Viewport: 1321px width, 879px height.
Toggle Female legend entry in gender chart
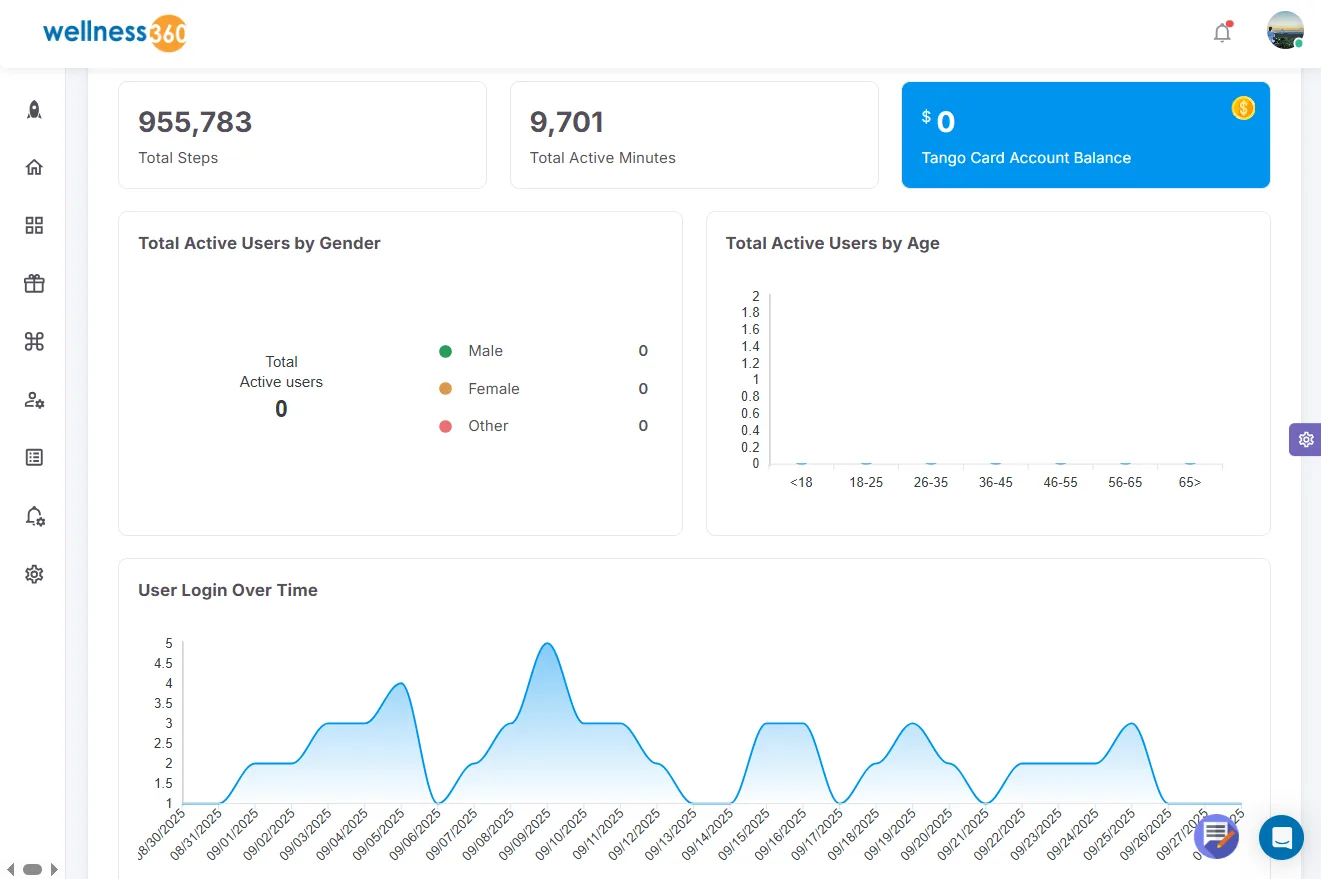[x=480, y=389]
